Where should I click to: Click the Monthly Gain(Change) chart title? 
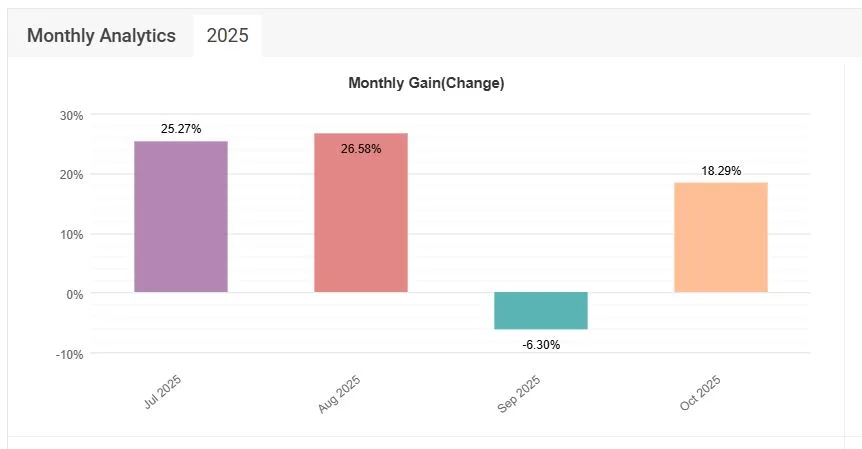426,83
